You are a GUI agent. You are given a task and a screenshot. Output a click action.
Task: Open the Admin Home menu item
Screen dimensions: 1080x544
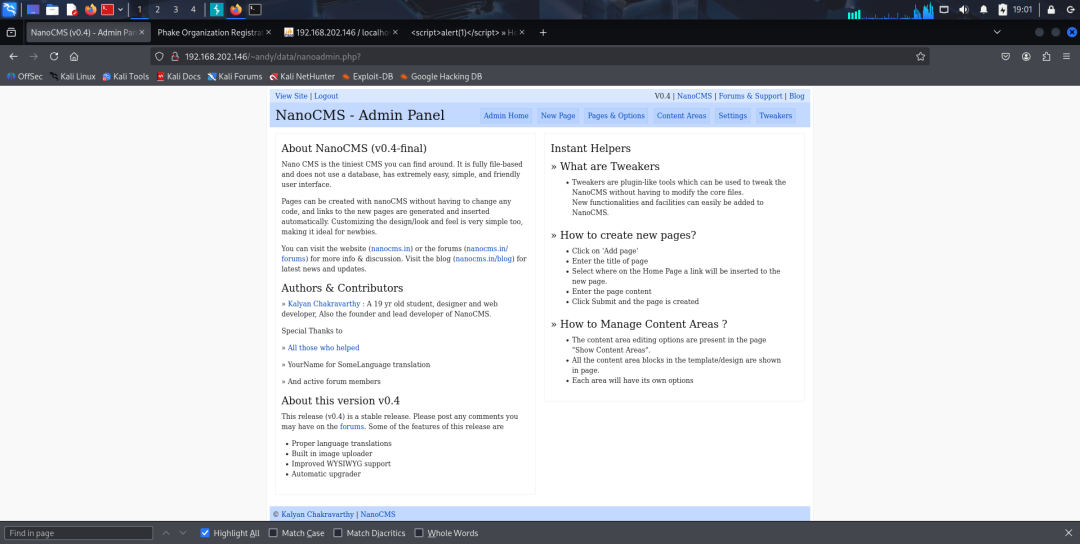coord(506,116)
